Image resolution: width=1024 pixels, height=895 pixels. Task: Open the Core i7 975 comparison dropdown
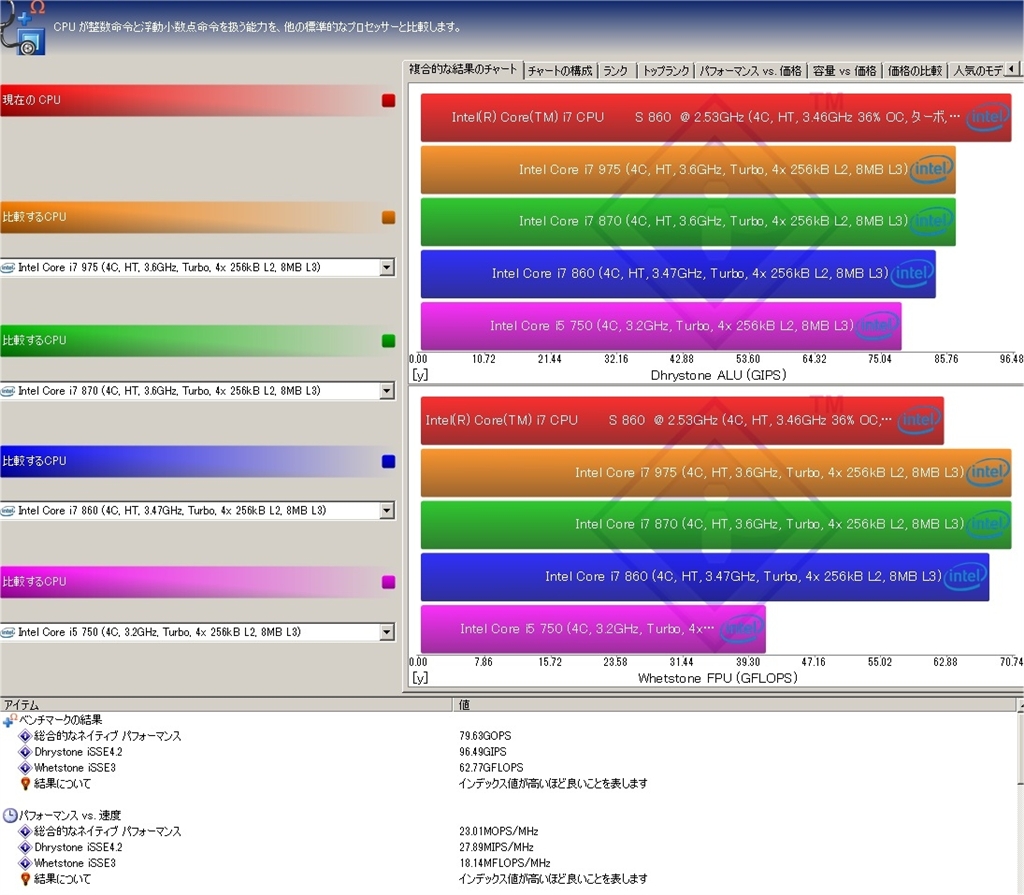pos(387,267)
